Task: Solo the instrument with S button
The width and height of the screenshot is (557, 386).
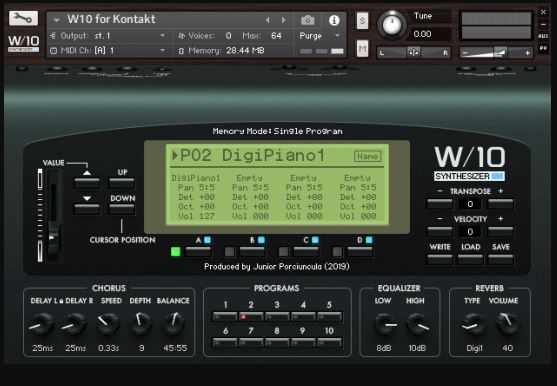Action: [x=362, y=21]
